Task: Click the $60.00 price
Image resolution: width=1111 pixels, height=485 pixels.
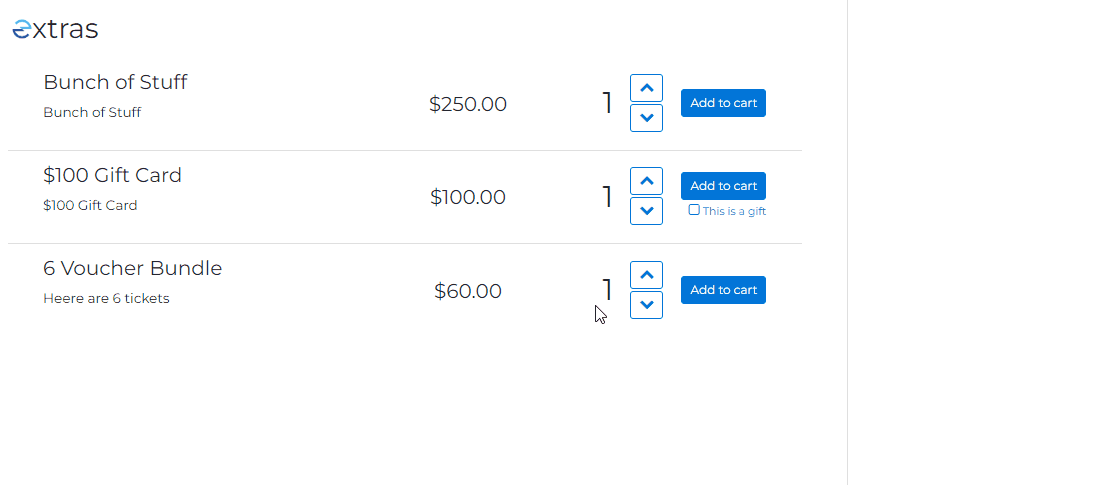Action: (468, 291)
